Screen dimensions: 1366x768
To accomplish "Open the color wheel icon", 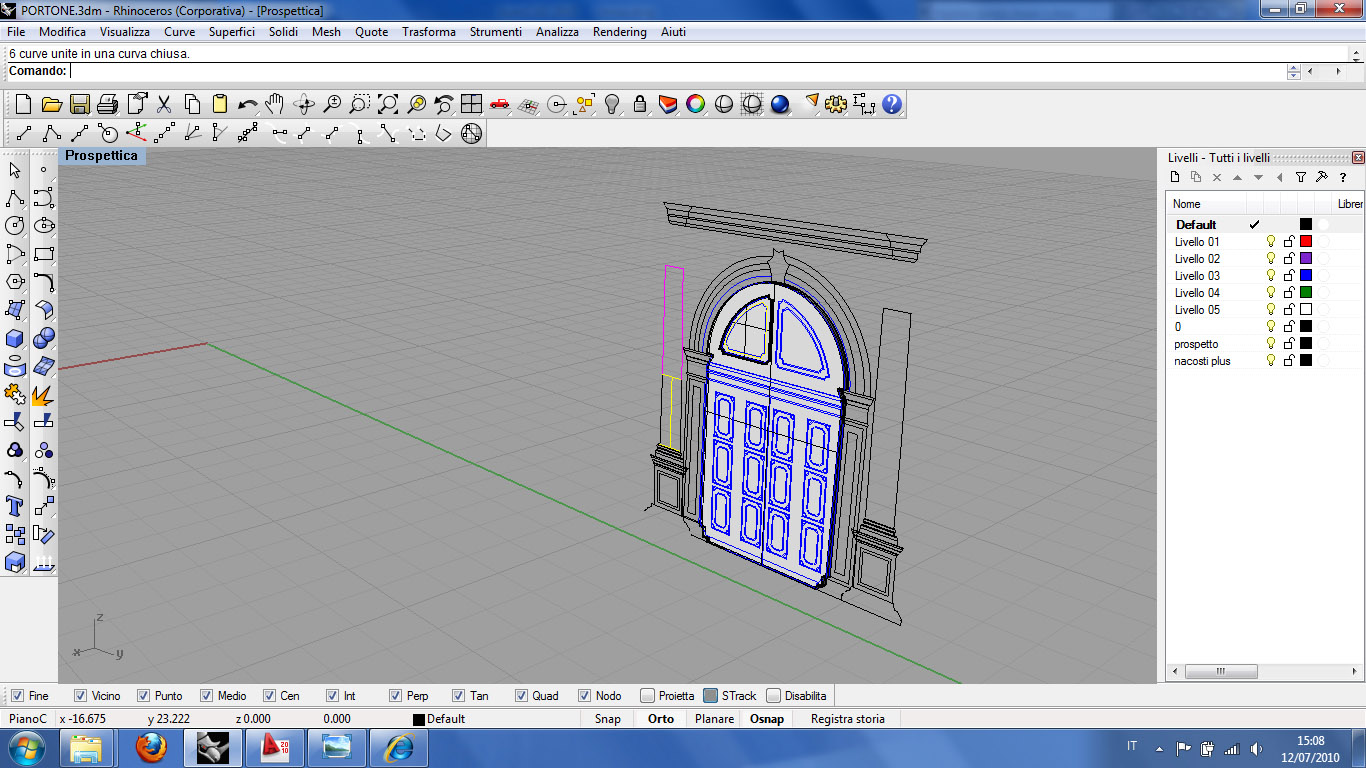I will (x=696, y=104).
